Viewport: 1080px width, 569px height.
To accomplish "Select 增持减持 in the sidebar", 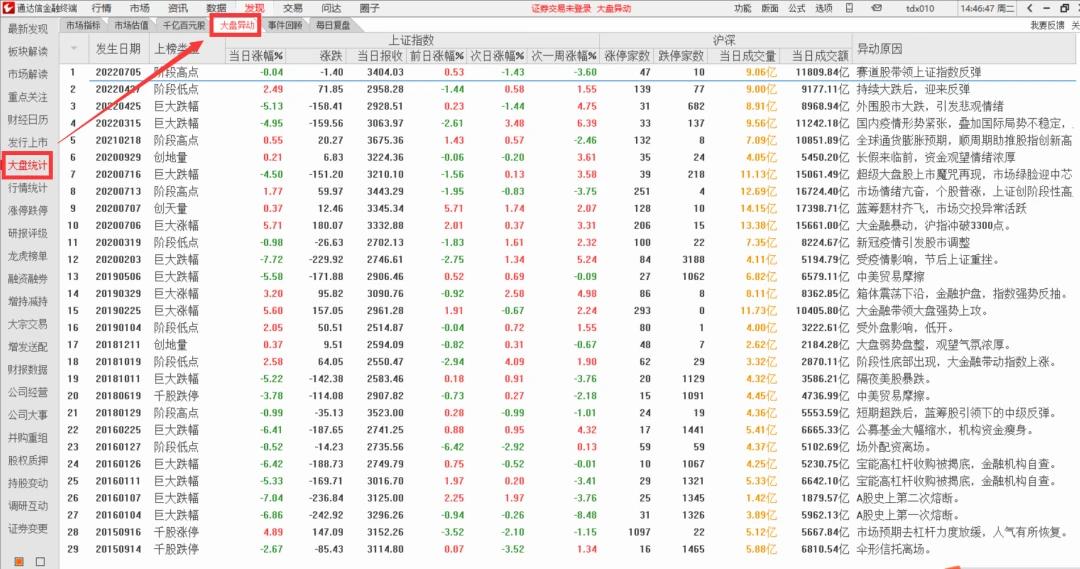I will pyautogui.click(x=28, y=302).
